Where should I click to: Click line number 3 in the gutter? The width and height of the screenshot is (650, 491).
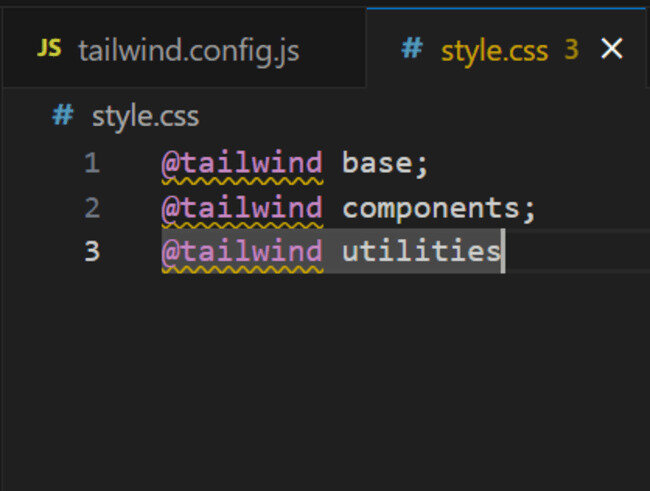point(92,251)
